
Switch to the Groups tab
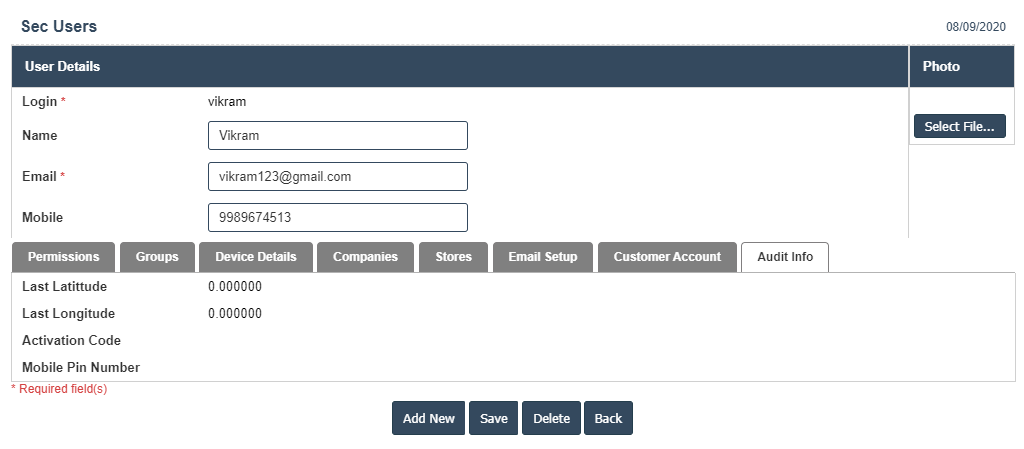(x=157, y=257)
